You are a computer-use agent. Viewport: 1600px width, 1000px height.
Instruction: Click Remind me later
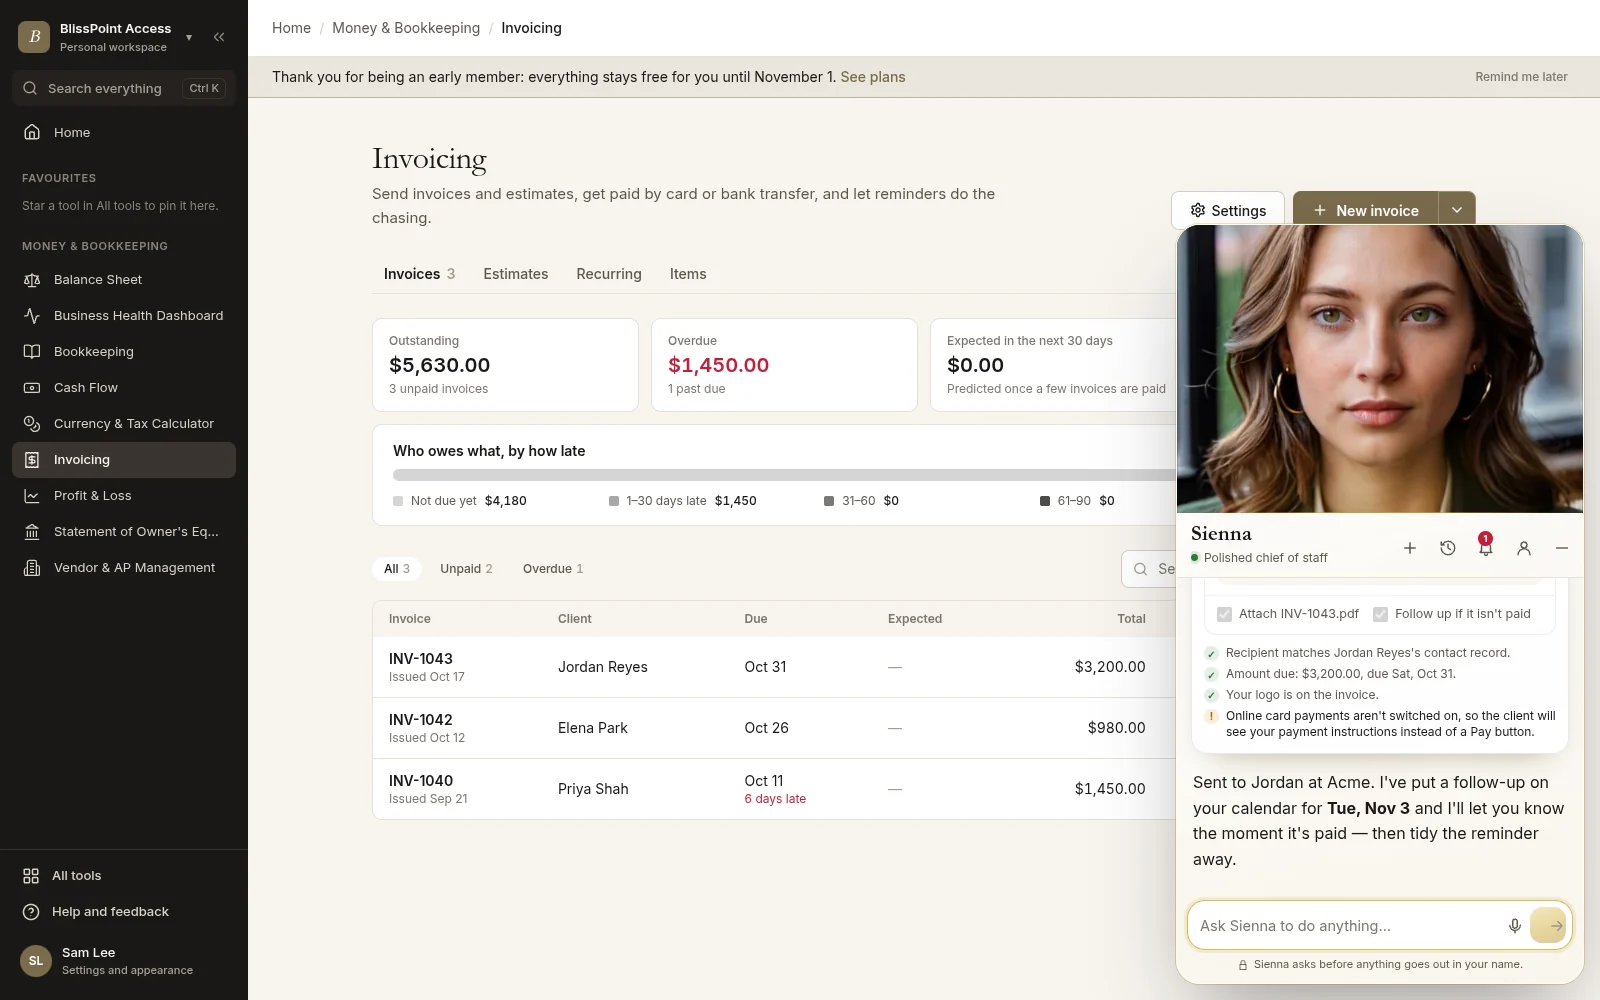point(1521,77)
